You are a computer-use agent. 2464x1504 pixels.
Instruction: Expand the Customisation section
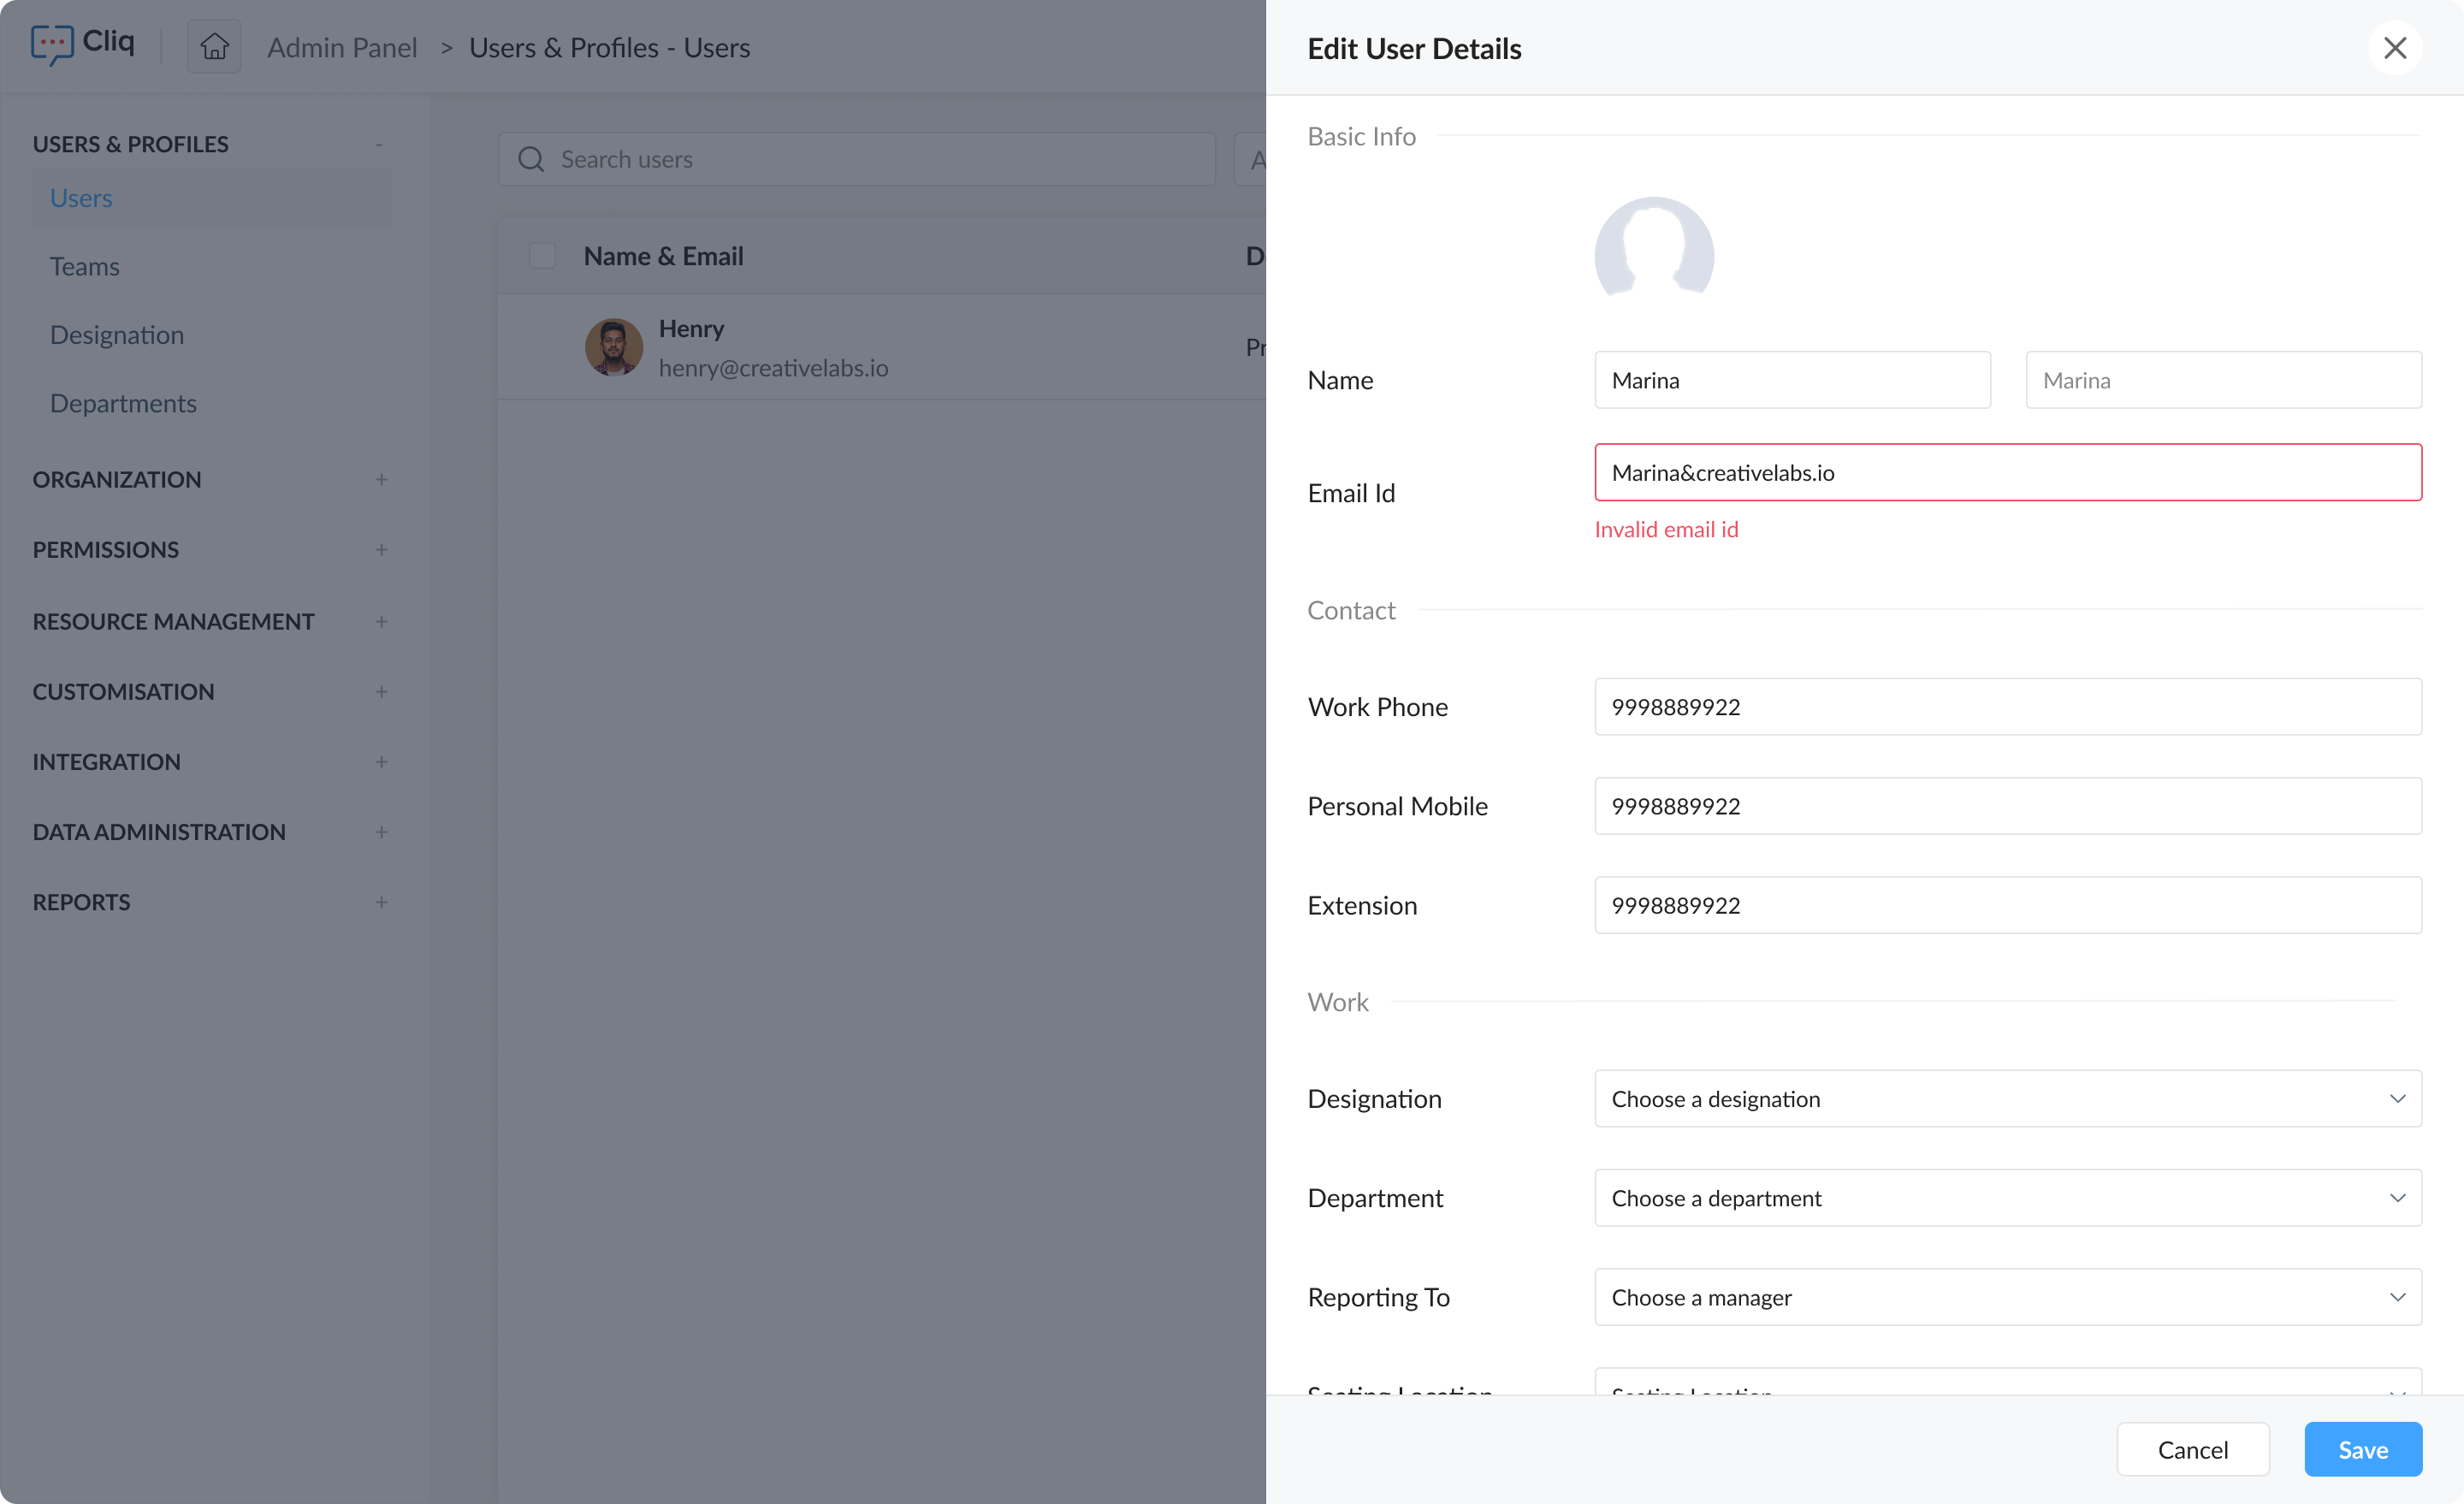pyautogui.click(x=381, y=692)
